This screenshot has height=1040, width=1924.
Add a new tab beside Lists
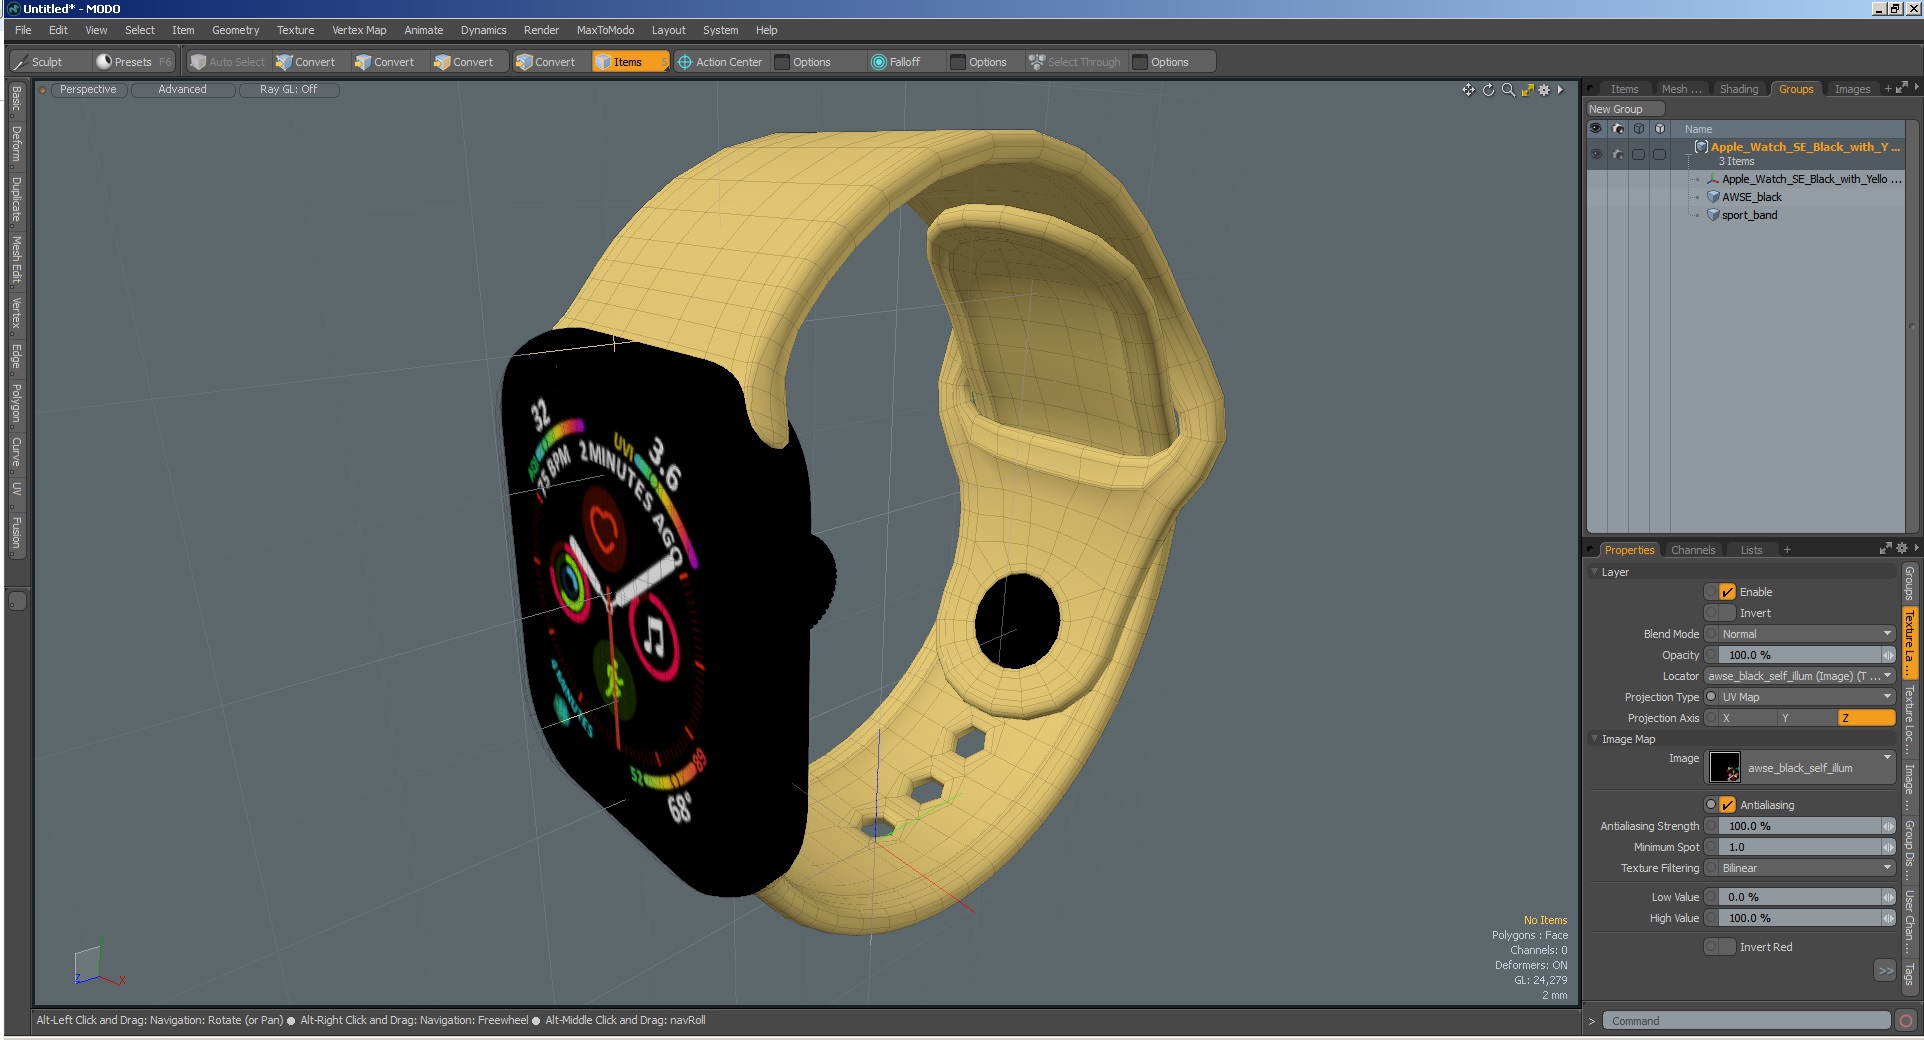1787,550
